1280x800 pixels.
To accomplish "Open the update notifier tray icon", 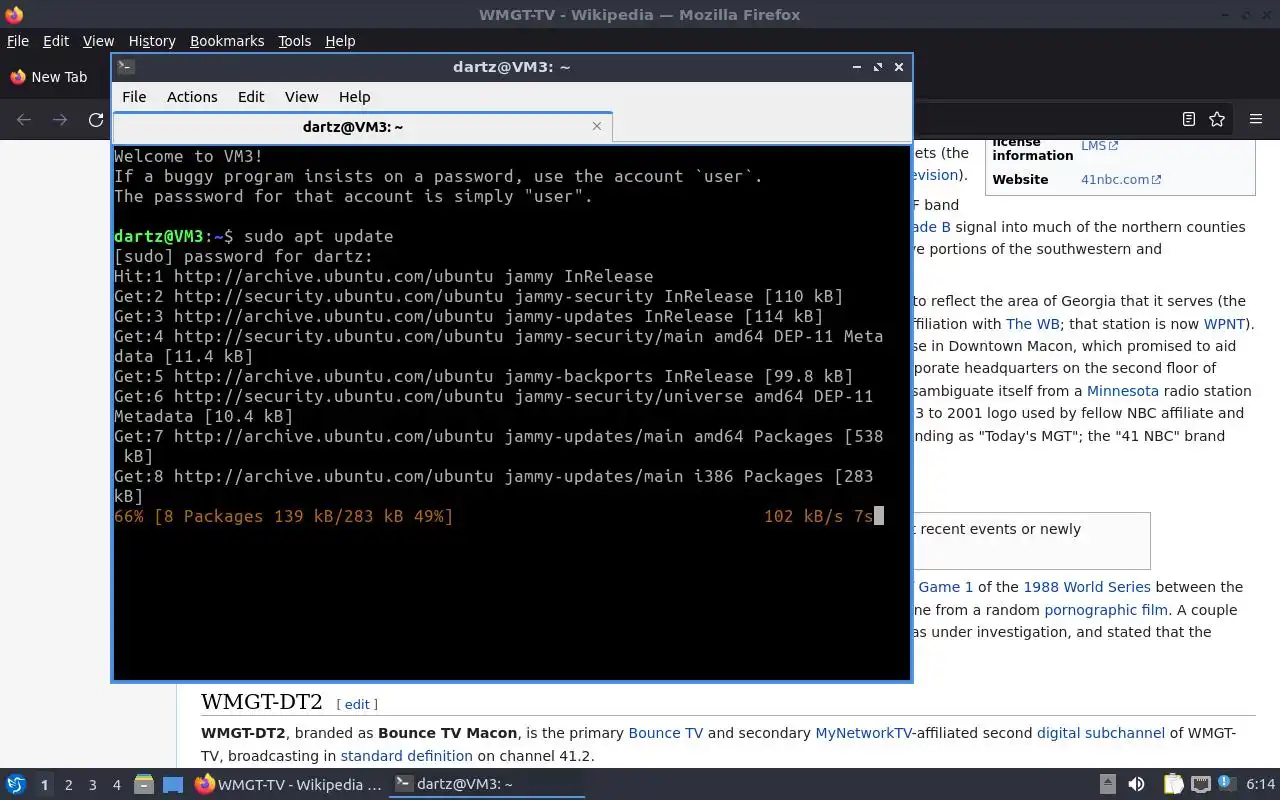I will (1226, 785).
